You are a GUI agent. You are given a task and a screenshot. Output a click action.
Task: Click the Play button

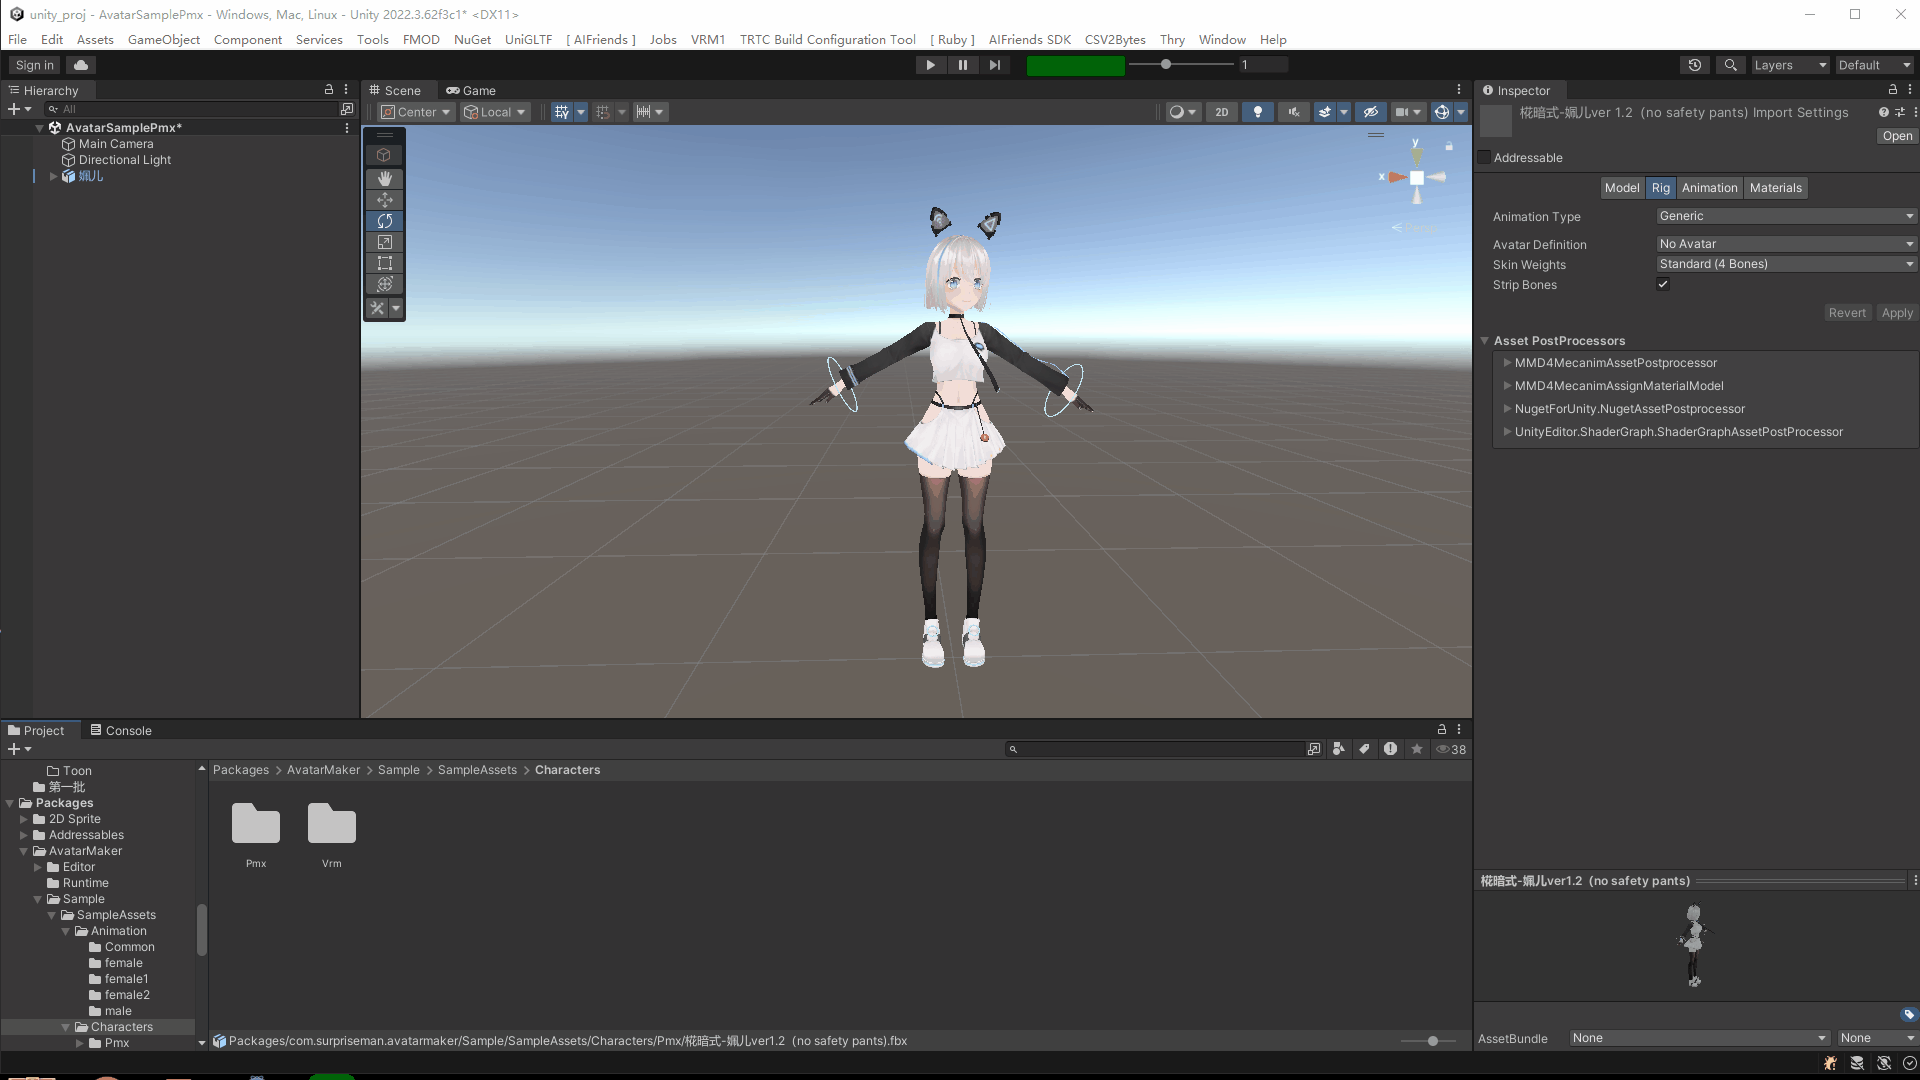pos(930,65)
